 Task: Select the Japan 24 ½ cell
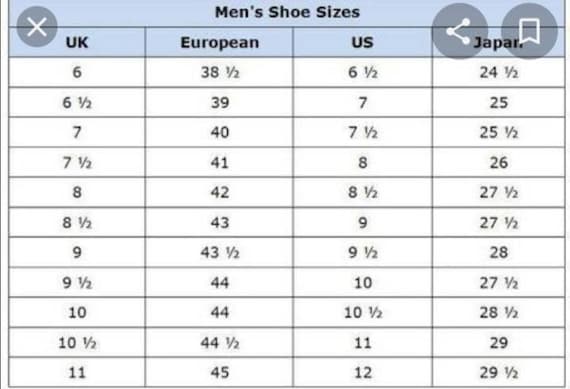tap(499, 72)
